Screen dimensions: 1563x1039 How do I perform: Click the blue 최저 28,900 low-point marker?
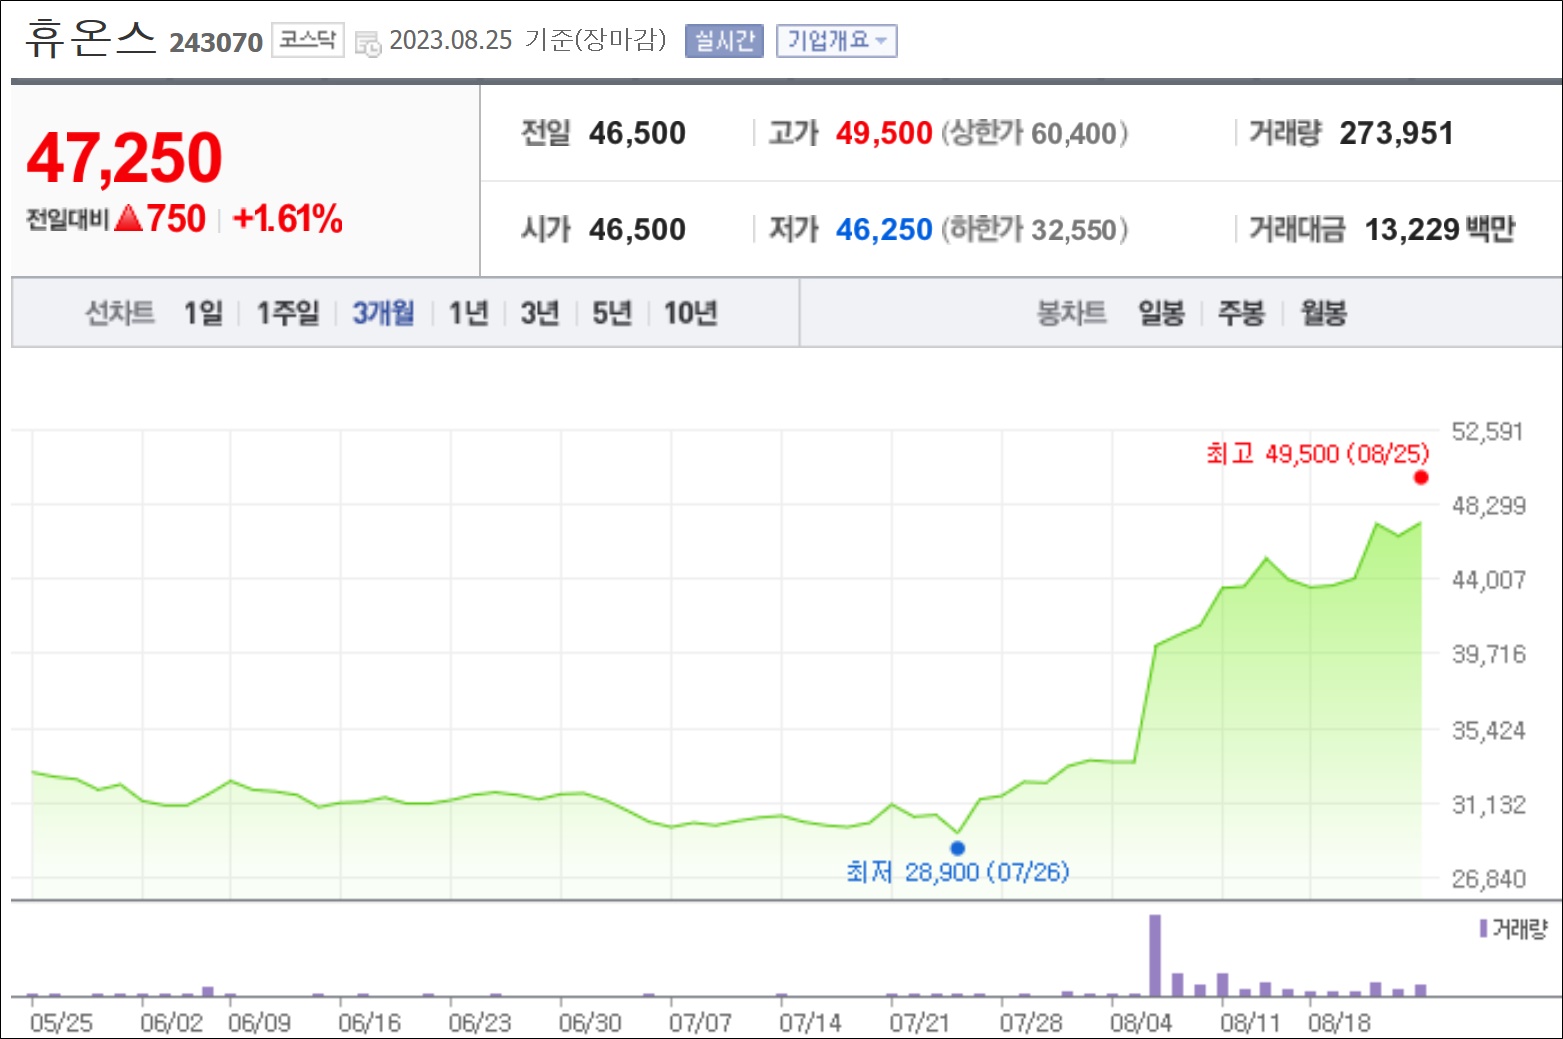(957, 848)
